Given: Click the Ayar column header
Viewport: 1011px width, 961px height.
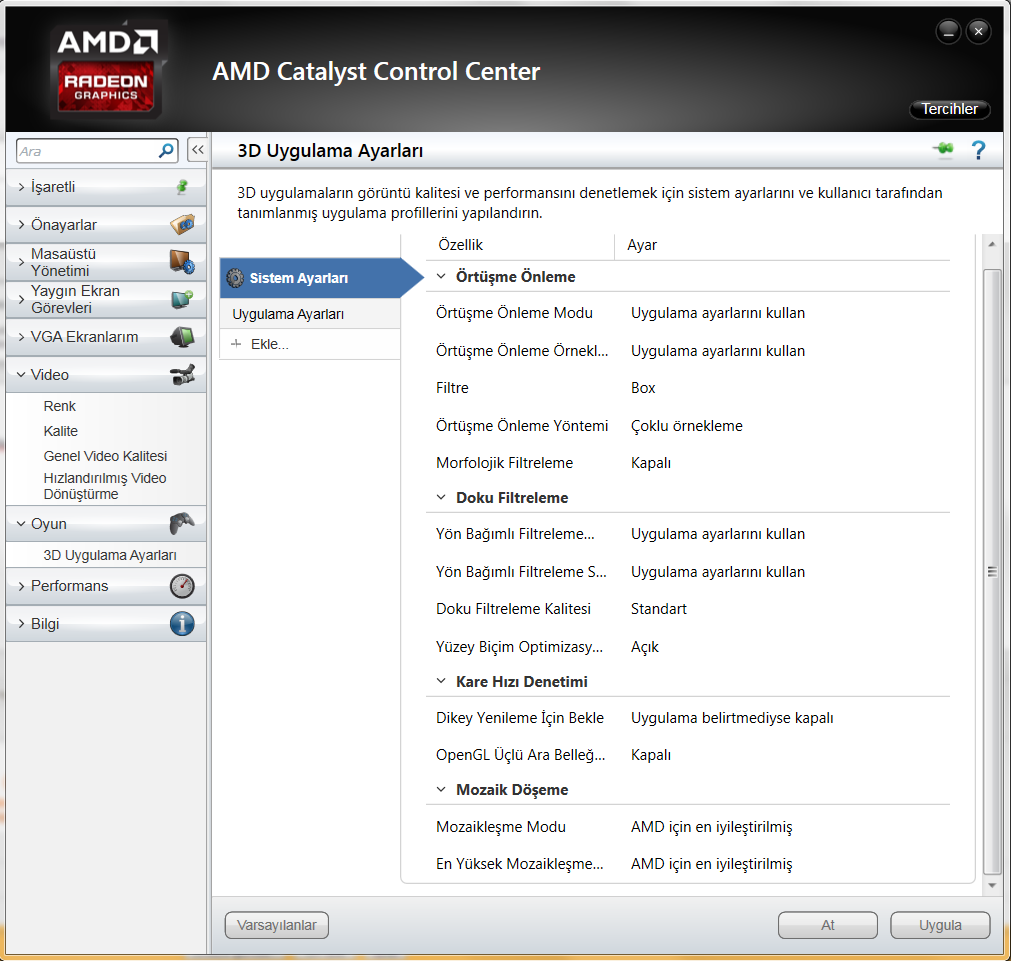Looking at the screenshot, I should [642, 245].
